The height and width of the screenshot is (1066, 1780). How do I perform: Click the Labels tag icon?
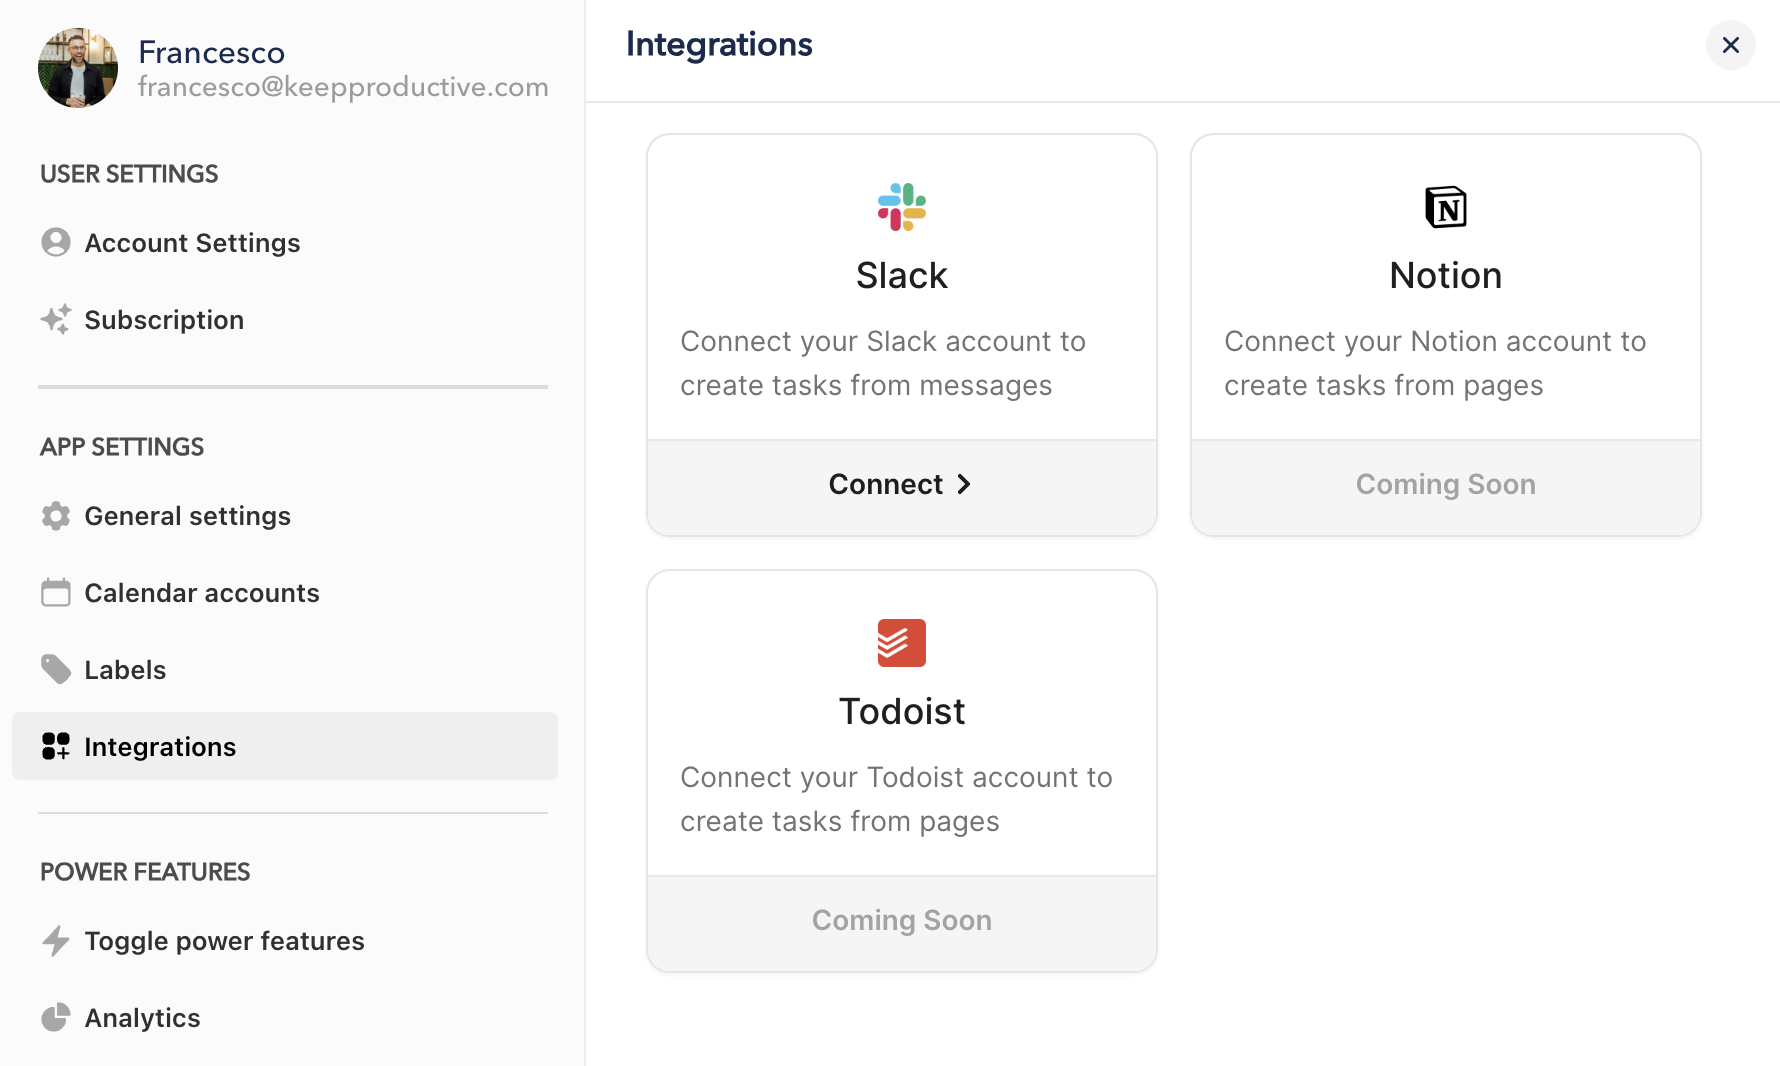click(x=56, y=669)
